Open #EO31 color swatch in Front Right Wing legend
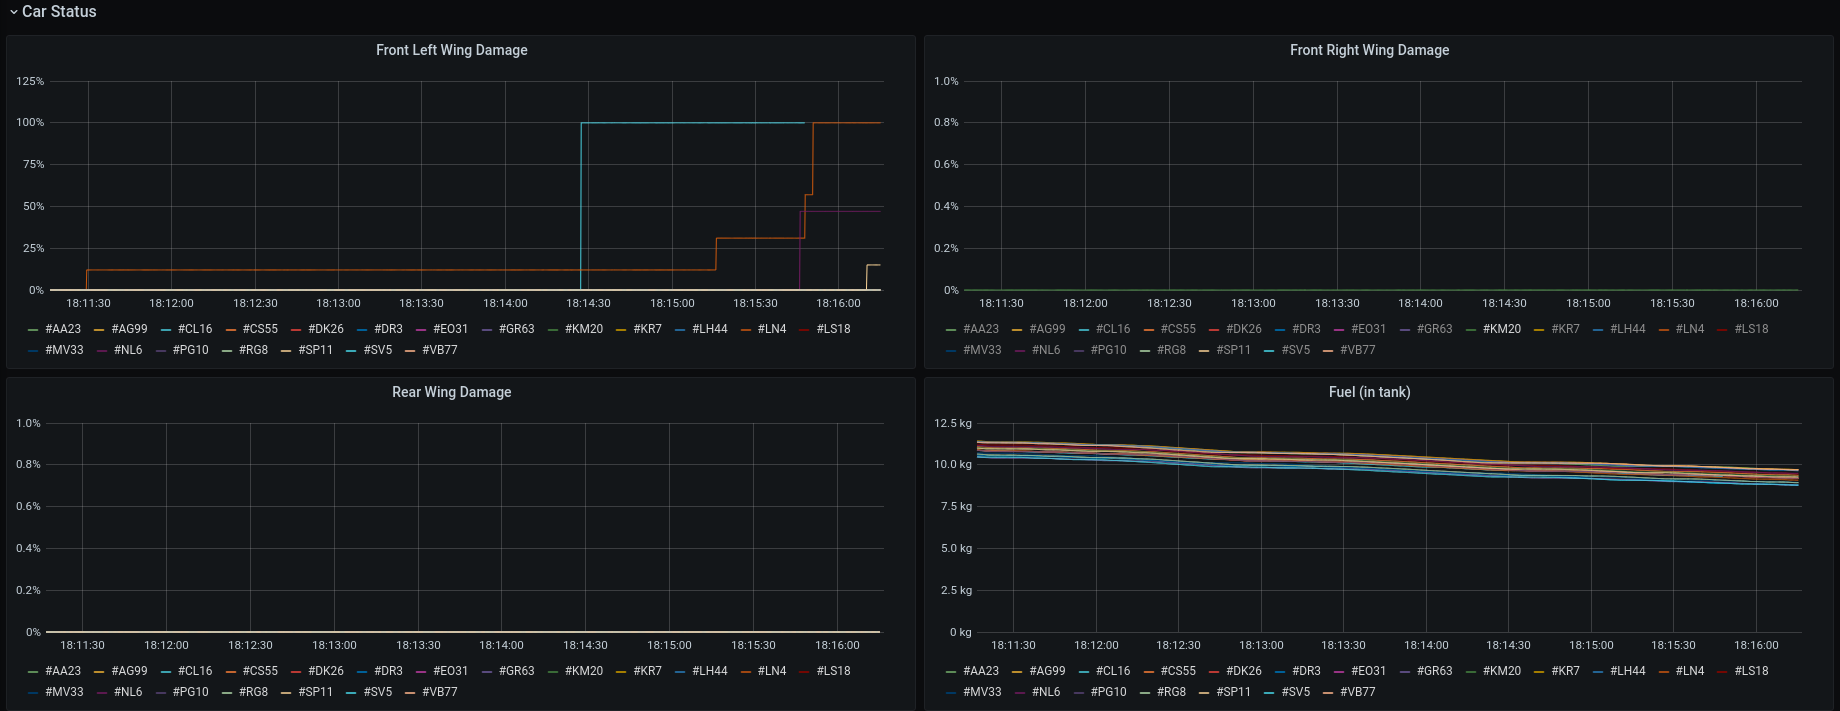Screen dimensions: 1840x711 (1339, 330)
